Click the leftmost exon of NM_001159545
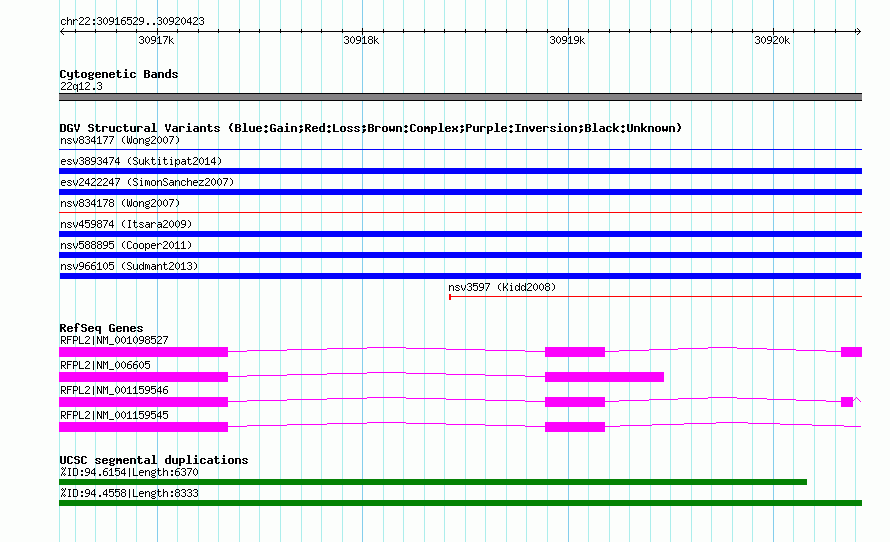 coord(144,427)
